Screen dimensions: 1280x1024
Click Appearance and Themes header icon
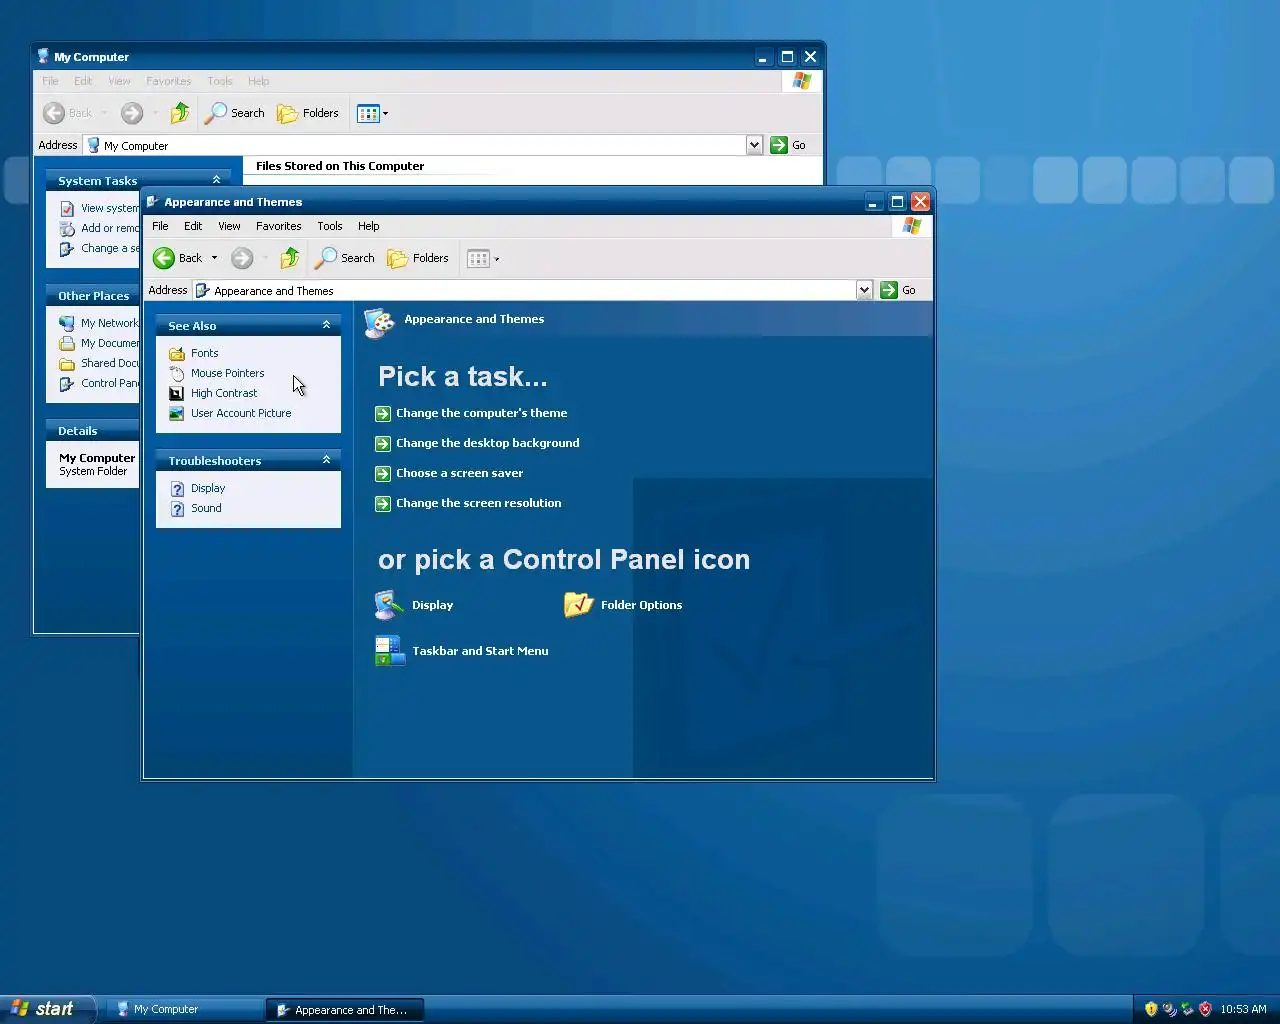(379, 322)
